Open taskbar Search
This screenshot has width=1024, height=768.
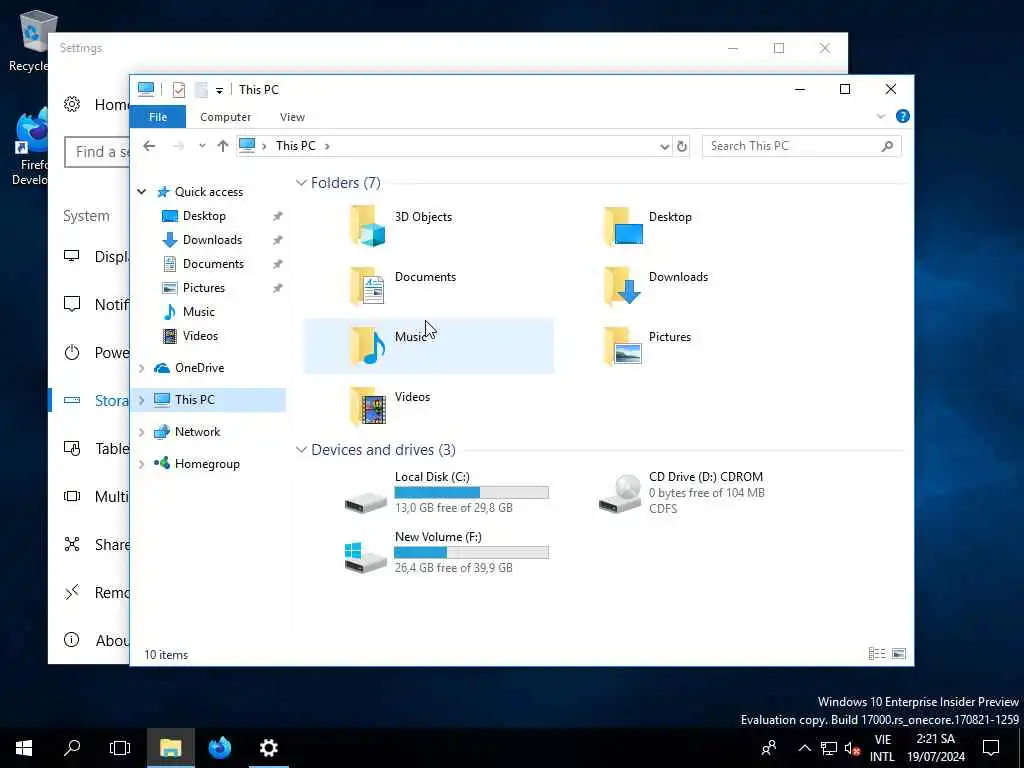tap(72, 748)
